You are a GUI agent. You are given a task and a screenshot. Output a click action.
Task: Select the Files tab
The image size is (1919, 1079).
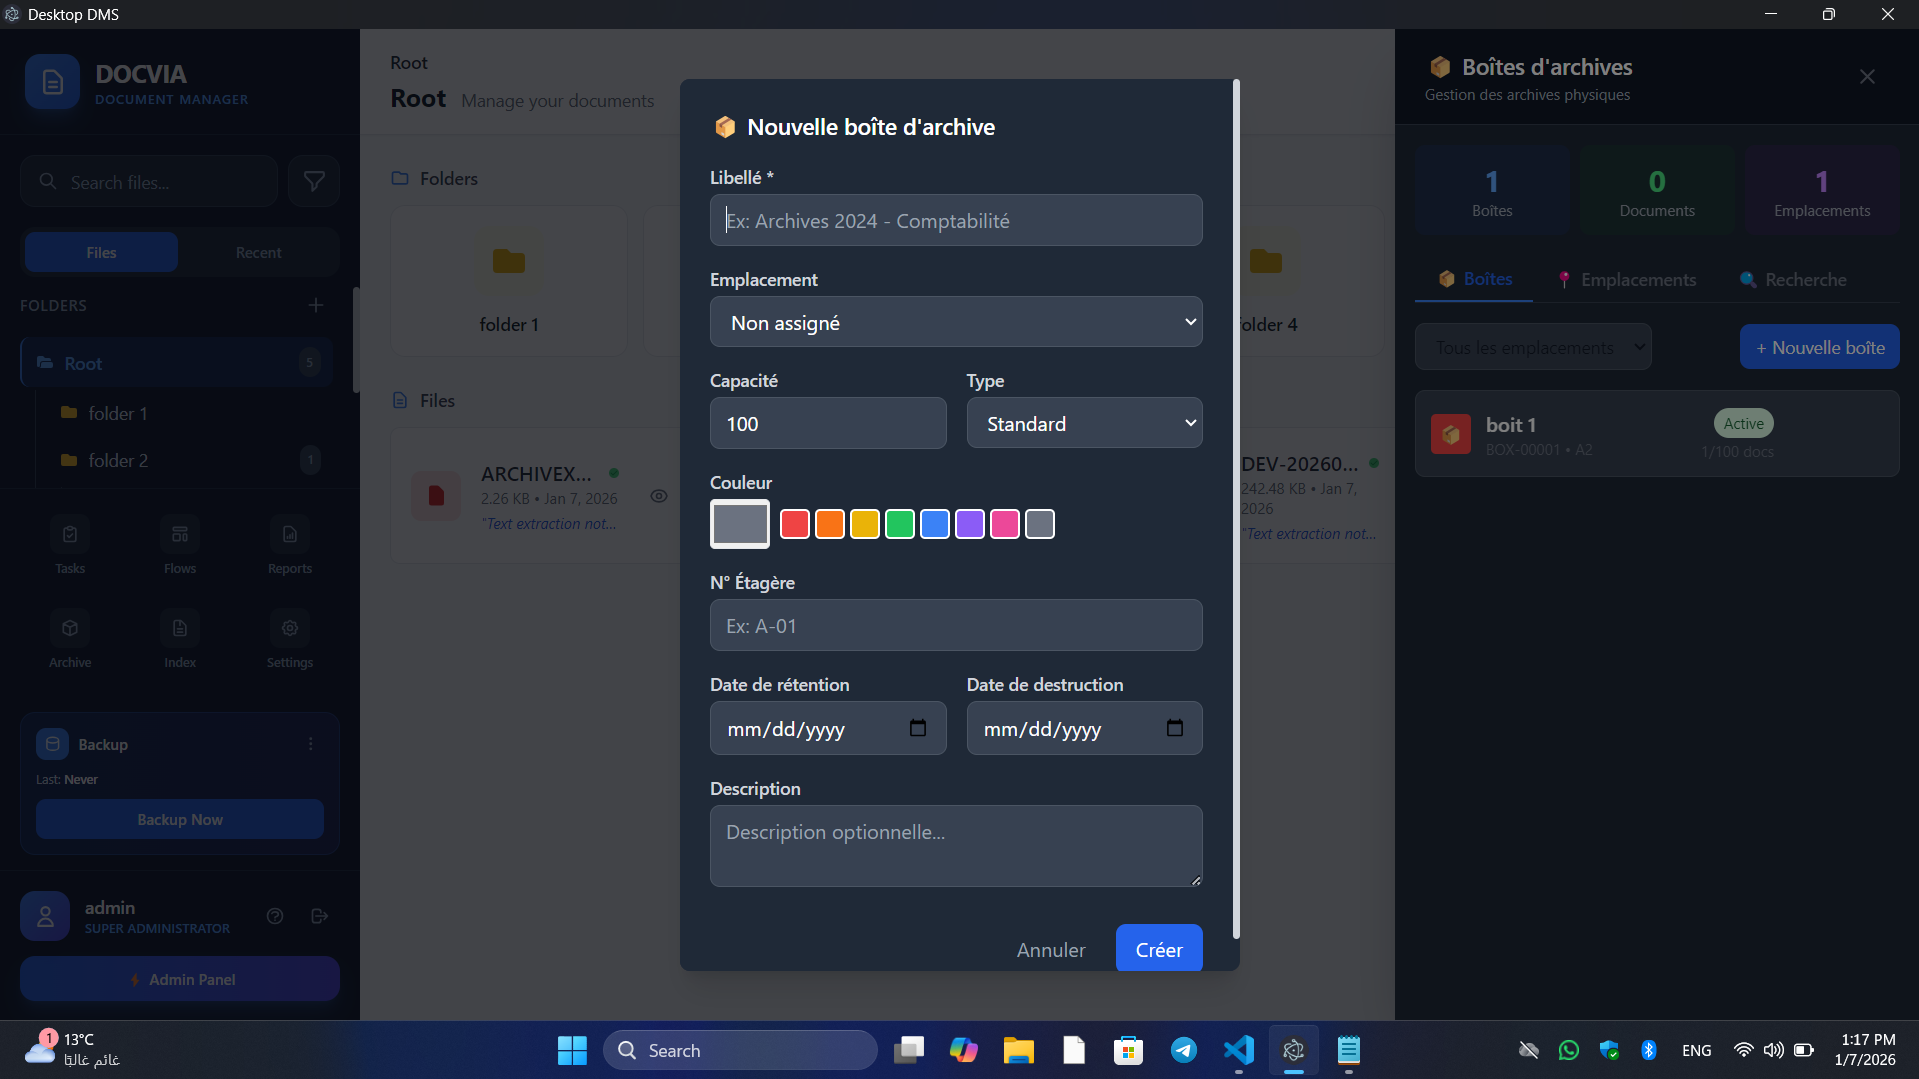[101, 252]
